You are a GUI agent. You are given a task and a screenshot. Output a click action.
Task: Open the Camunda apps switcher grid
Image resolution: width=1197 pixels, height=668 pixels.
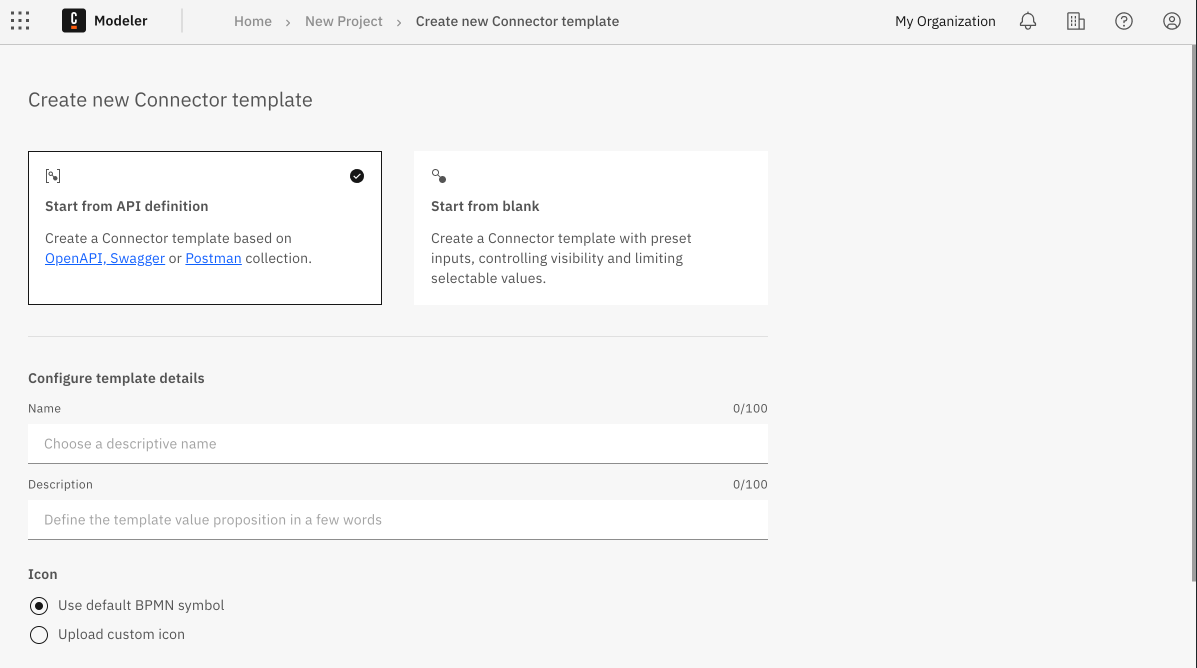(x=20, y=20)
